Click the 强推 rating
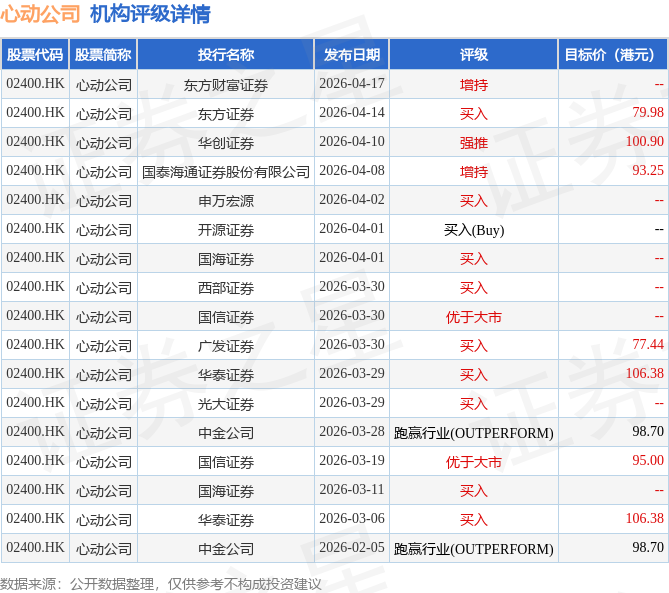Image resolution: width=669 pixels, height=593 pixels. click(473, 143)
